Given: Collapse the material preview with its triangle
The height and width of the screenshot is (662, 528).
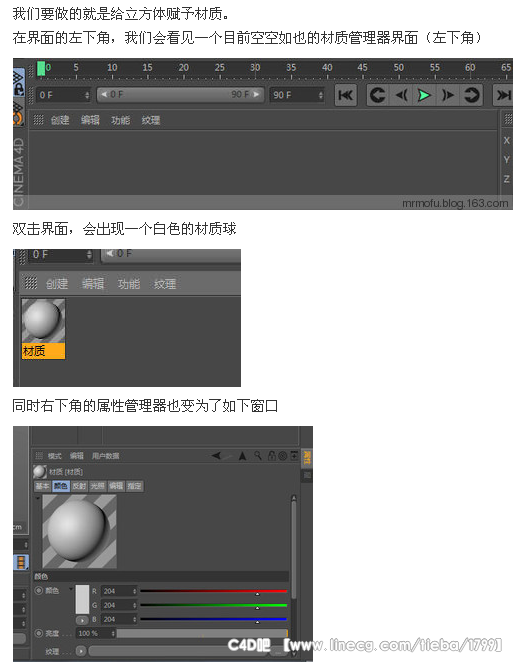Looking at the screenshot, I should 38,499.
